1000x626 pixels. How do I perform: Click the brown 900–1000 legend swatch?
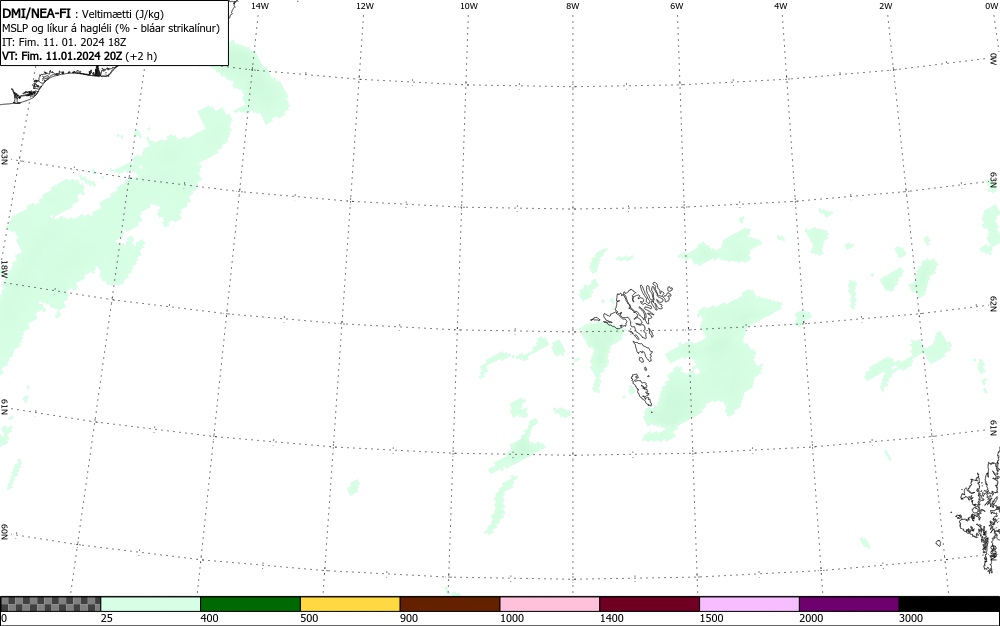coord(450,604)
